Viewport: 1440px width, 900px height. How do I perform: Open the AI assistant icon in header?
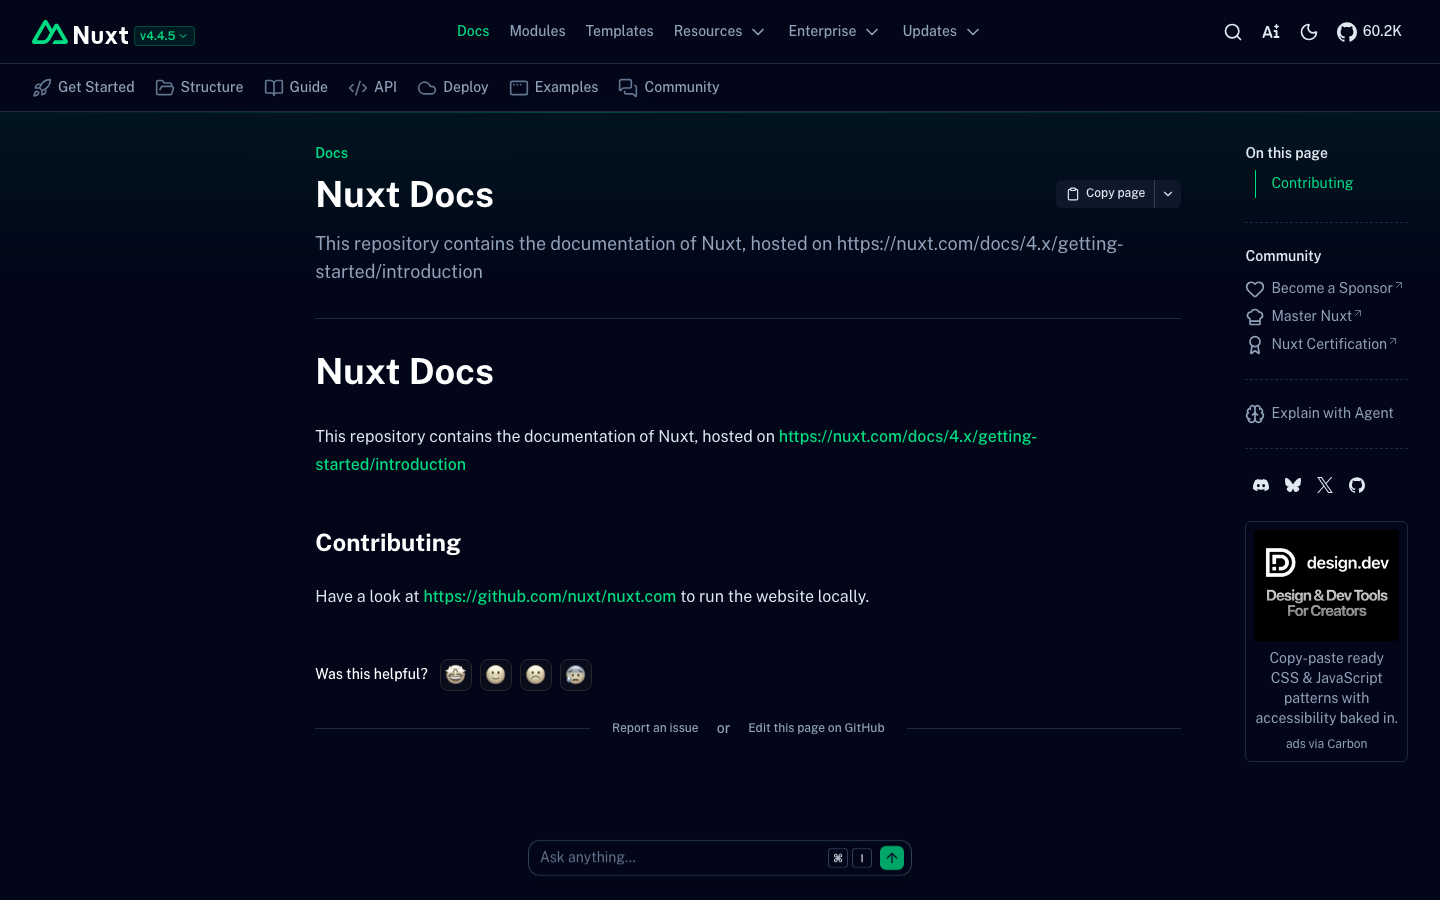tap(1271, 32)
